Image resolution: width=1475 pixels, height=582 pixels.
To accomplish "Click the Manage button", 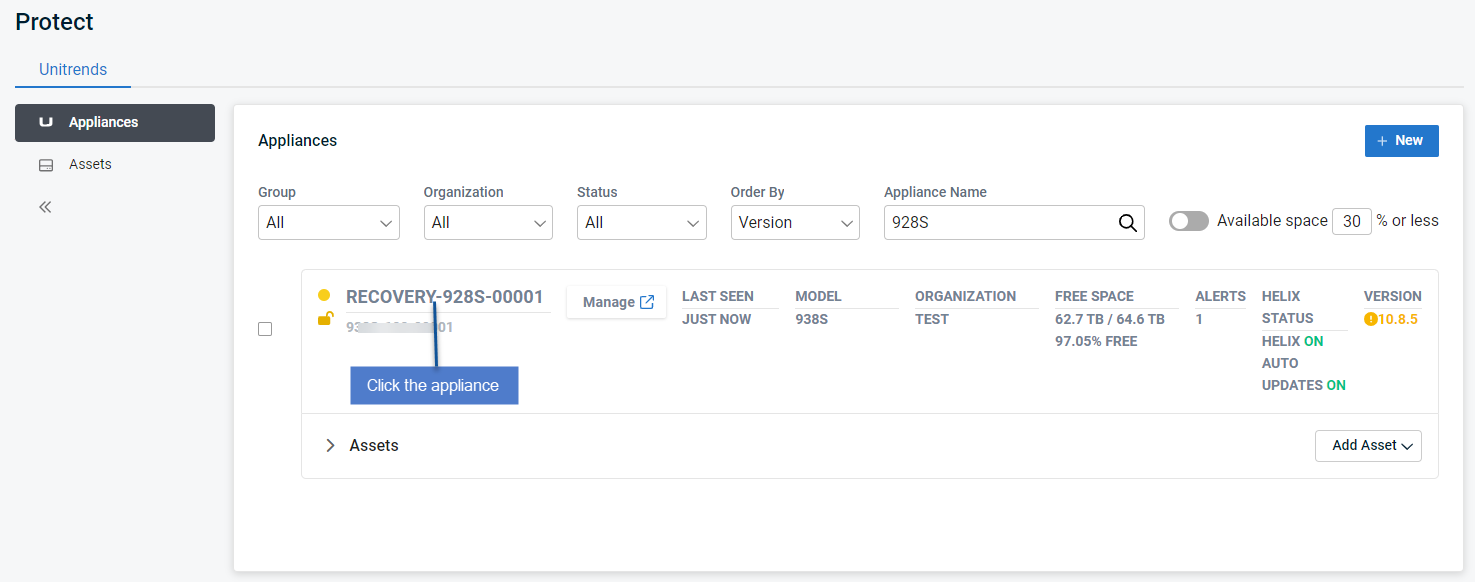I will click(617, 302).
